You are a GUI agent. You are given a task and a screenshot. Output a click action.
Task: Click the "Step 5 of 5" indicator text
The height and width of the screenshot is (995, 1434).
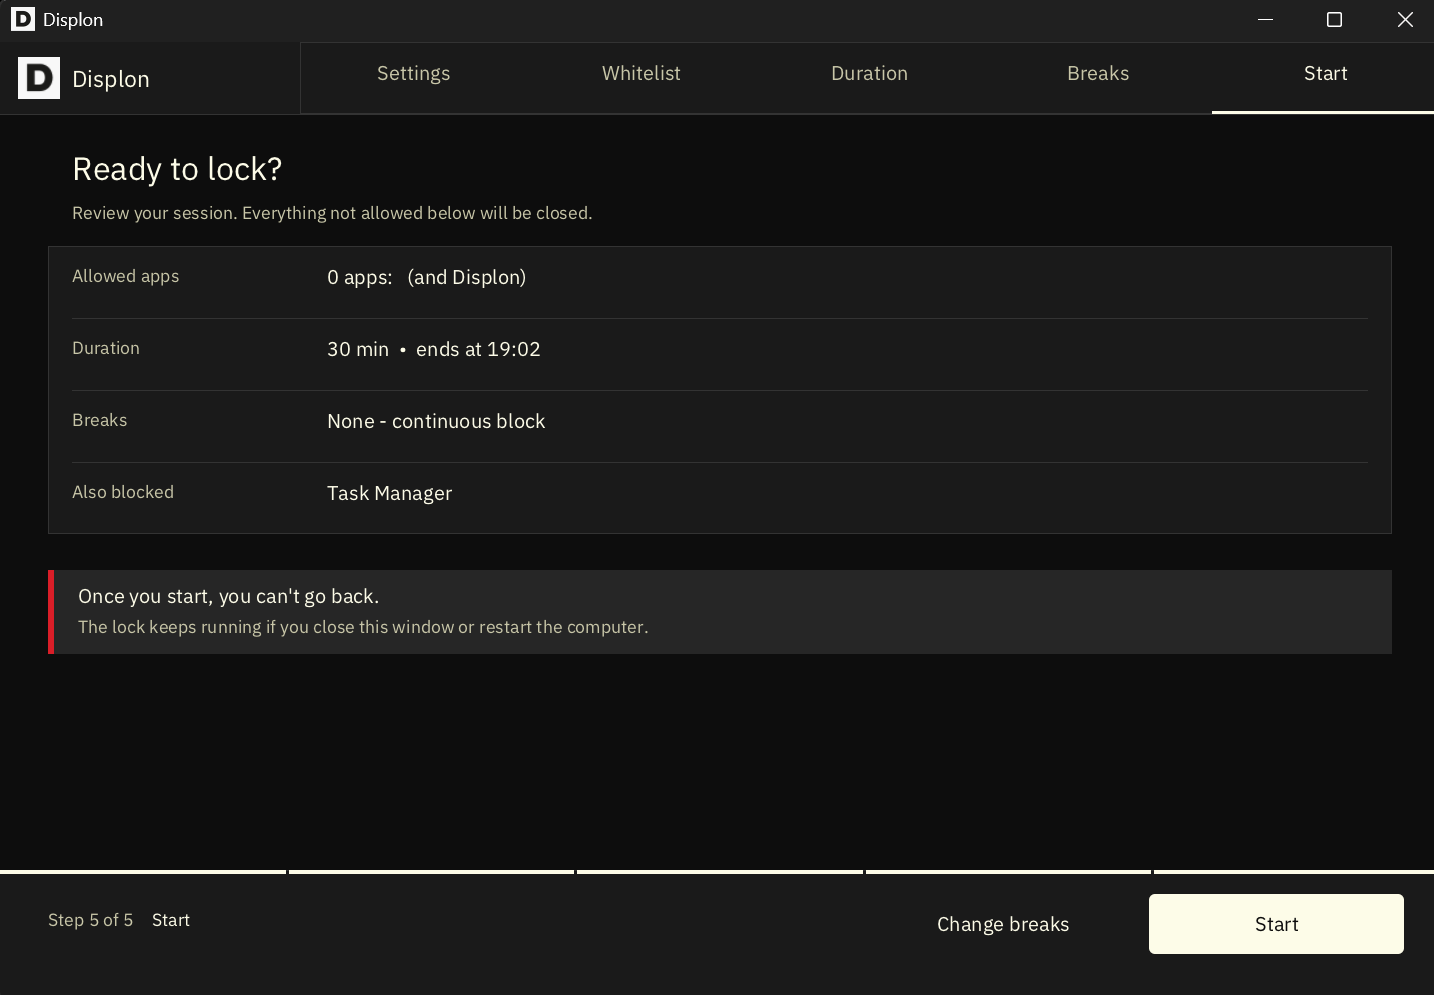pyautogui.click(x=90, y=920)
